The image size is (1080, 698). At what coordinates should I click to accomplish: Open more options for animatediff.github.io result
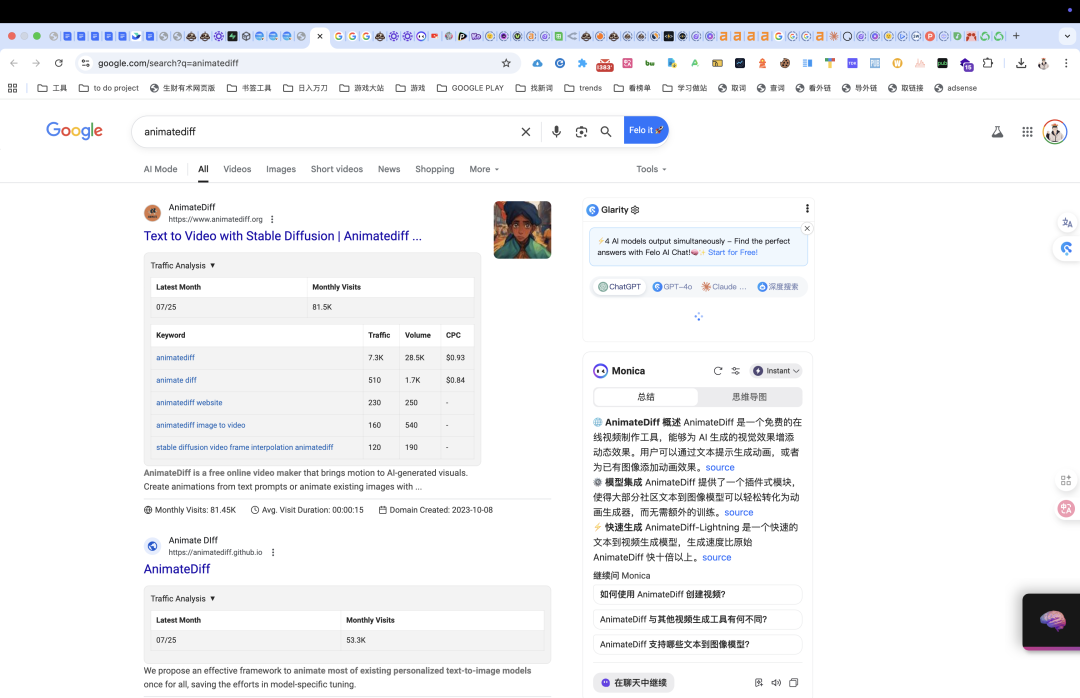(x=273, y=552)
